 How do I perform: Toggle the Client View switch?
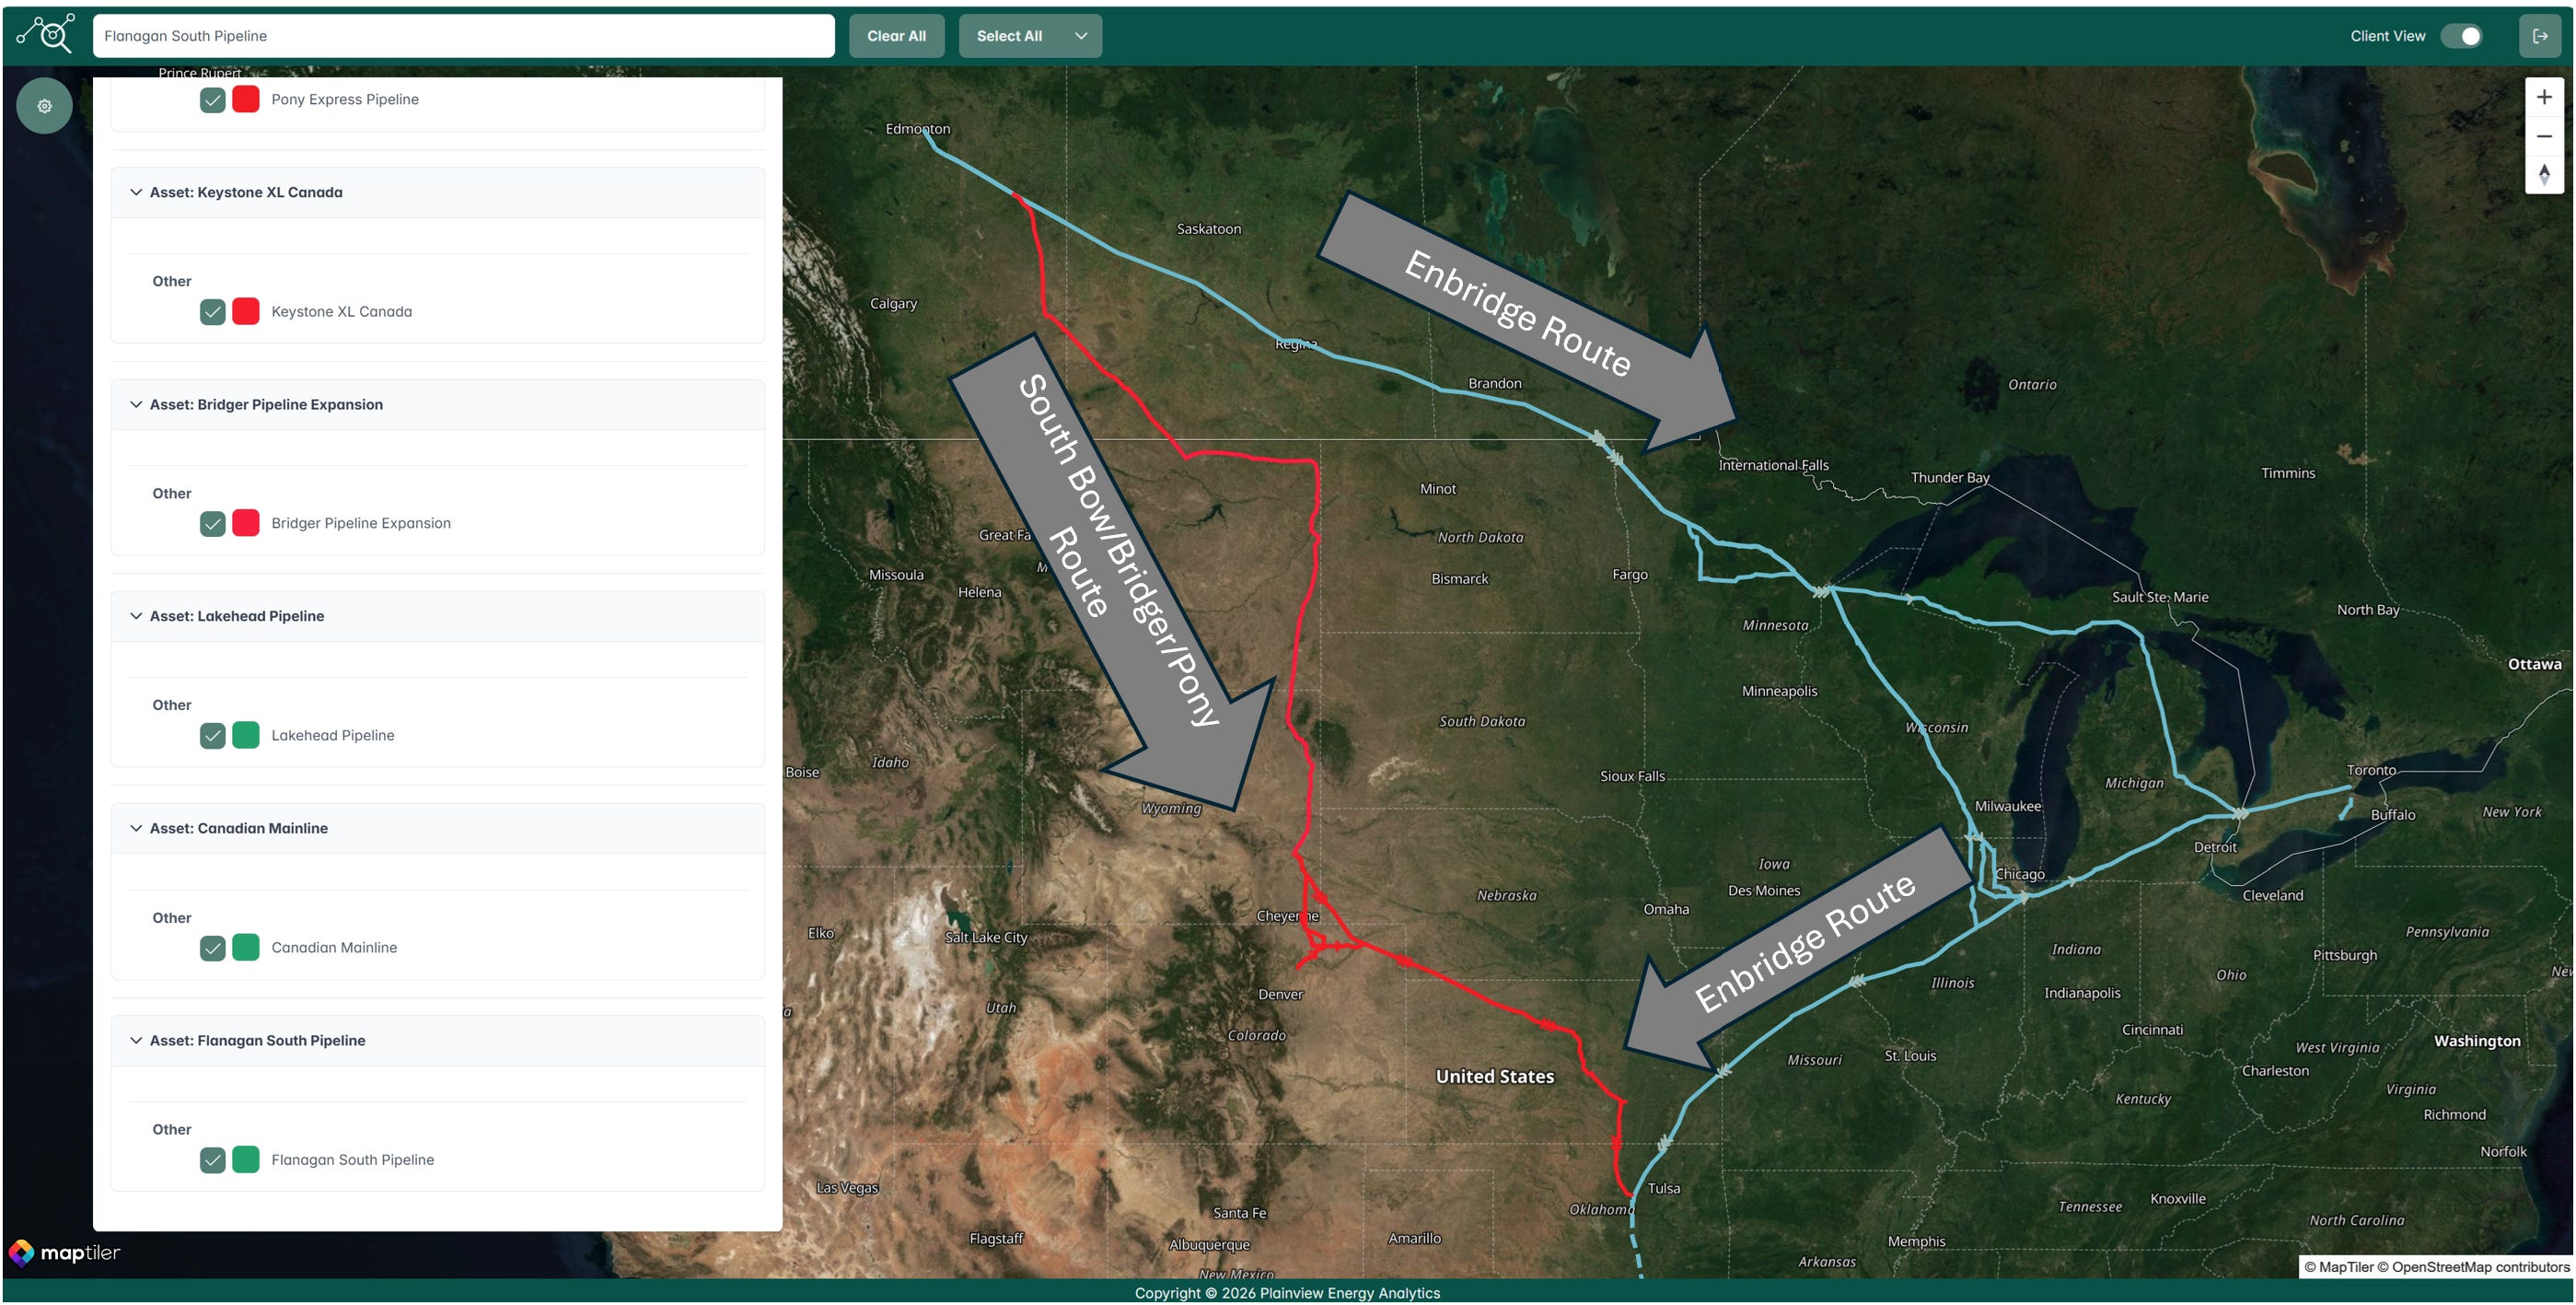tap(2460, 36)
